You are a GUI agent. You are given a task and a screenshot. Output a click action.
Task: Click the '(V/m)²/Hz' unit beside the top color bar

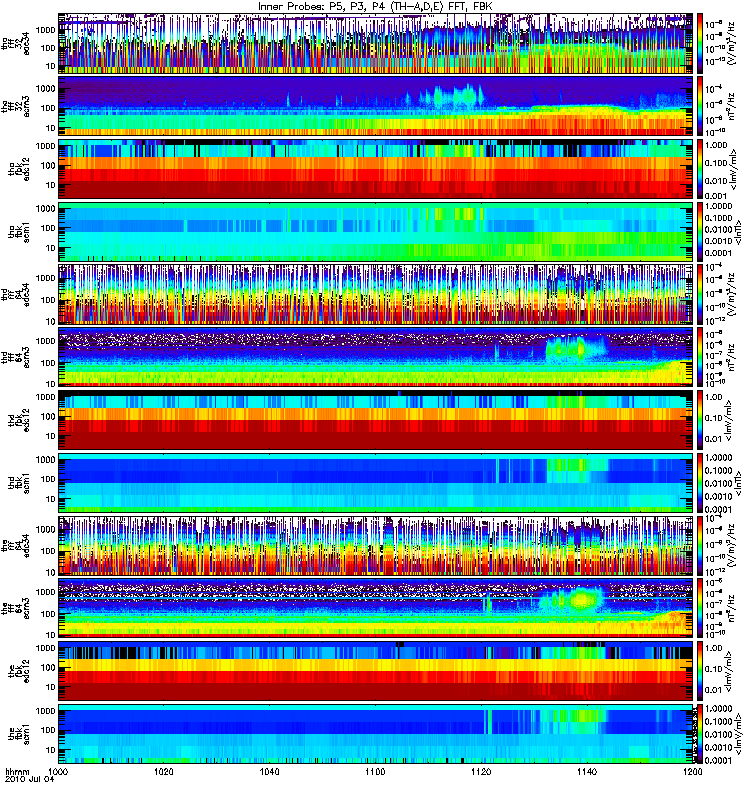[731, 43]
